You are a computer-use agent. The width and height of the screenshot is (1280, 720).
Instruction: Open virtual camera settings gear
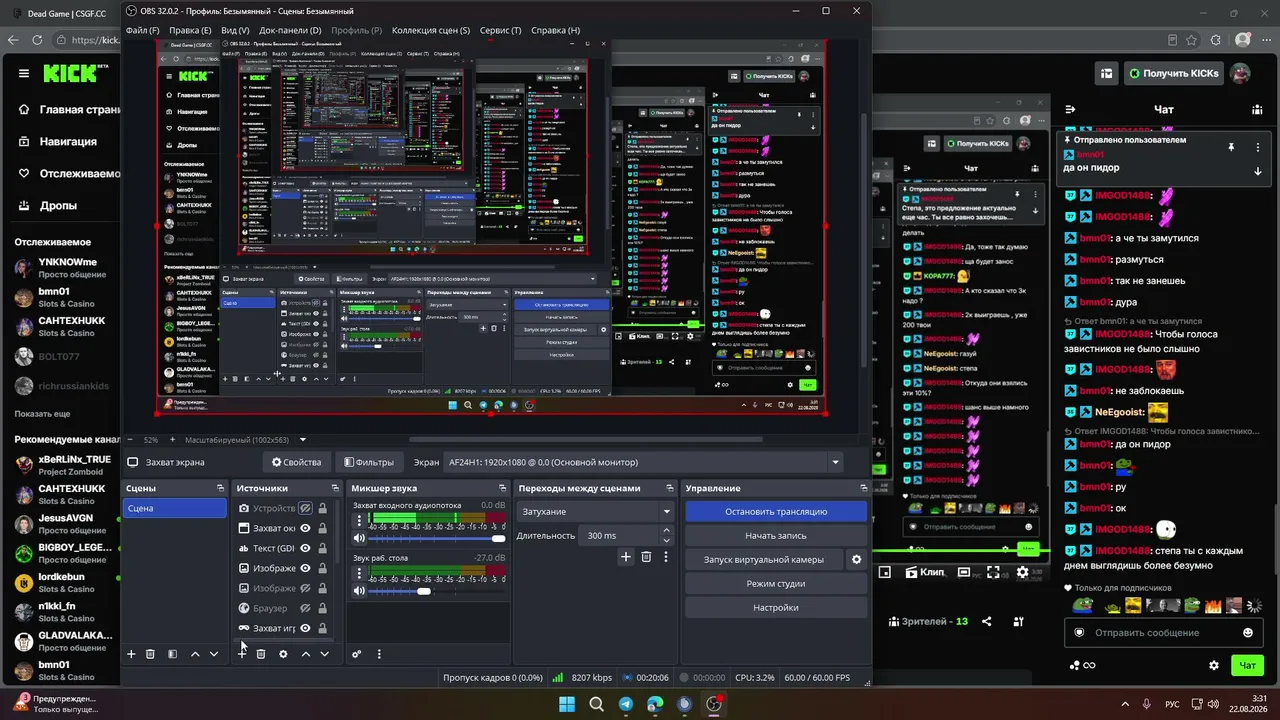click(x=856, y=560)
